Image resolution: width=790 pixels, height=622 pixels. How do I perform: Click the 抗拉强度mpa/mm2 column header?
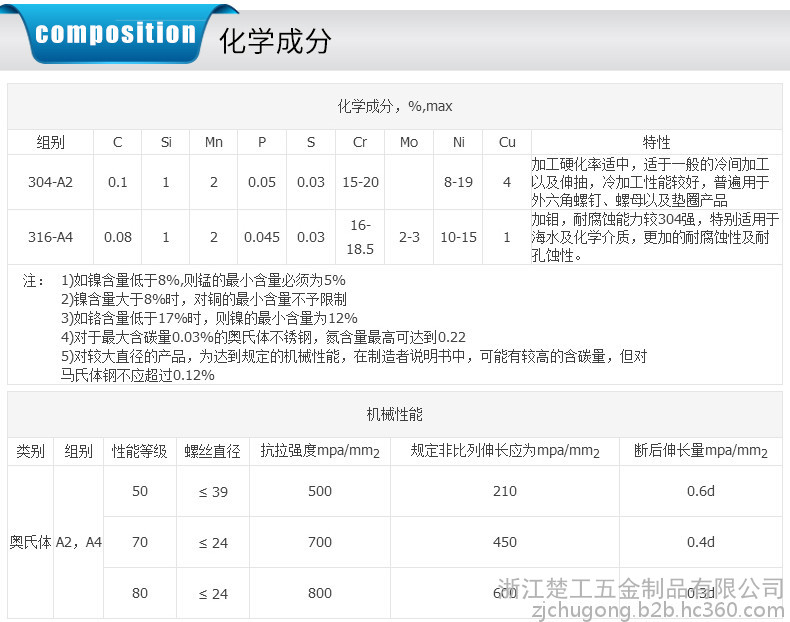tap(319, 452)
